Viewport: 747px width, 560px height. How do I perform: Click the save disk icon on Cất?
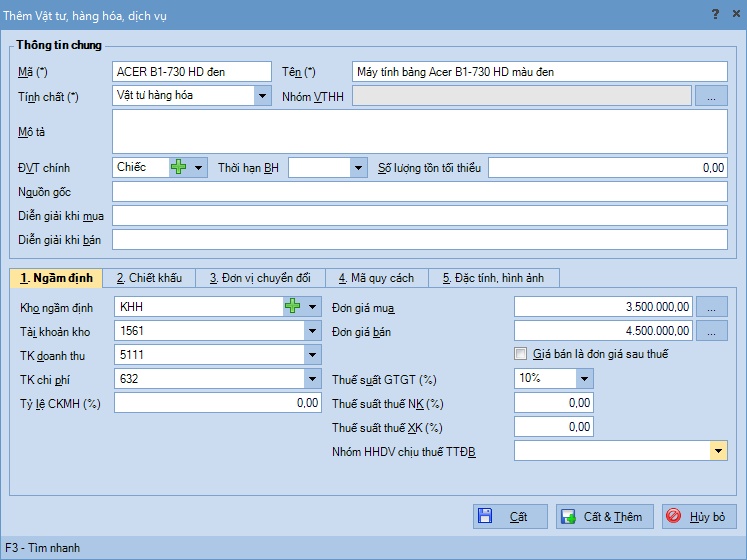[485, 516]
